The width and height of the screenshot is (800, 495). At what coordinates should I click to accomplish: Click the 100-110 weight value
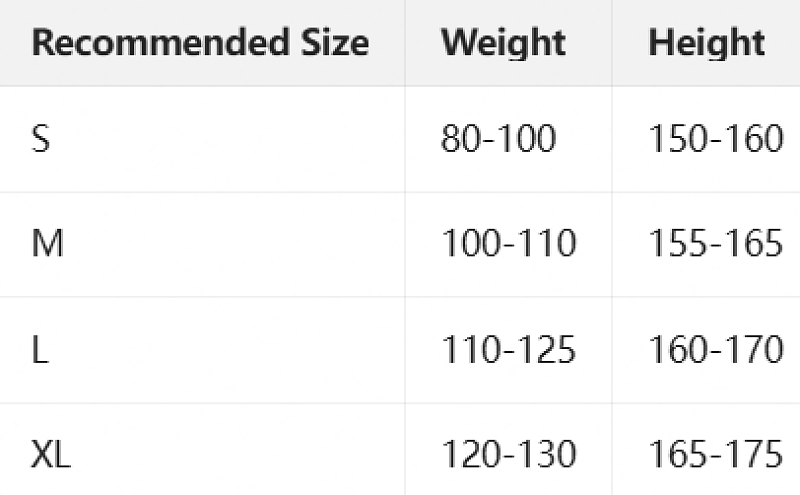(x=509, y=243)
